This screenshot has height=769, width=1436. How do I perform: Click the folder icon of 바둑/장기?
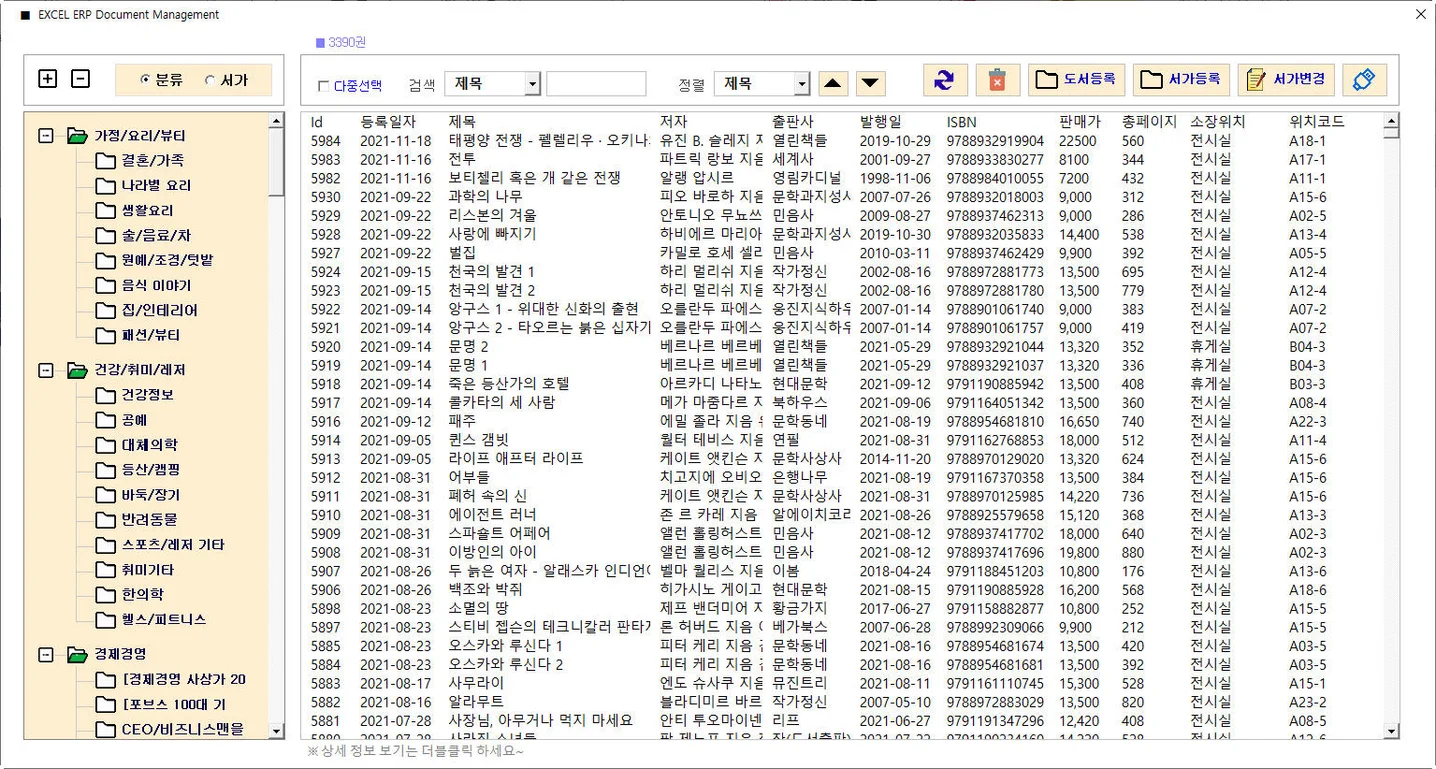pyautogui.click(x=106, y=495)
